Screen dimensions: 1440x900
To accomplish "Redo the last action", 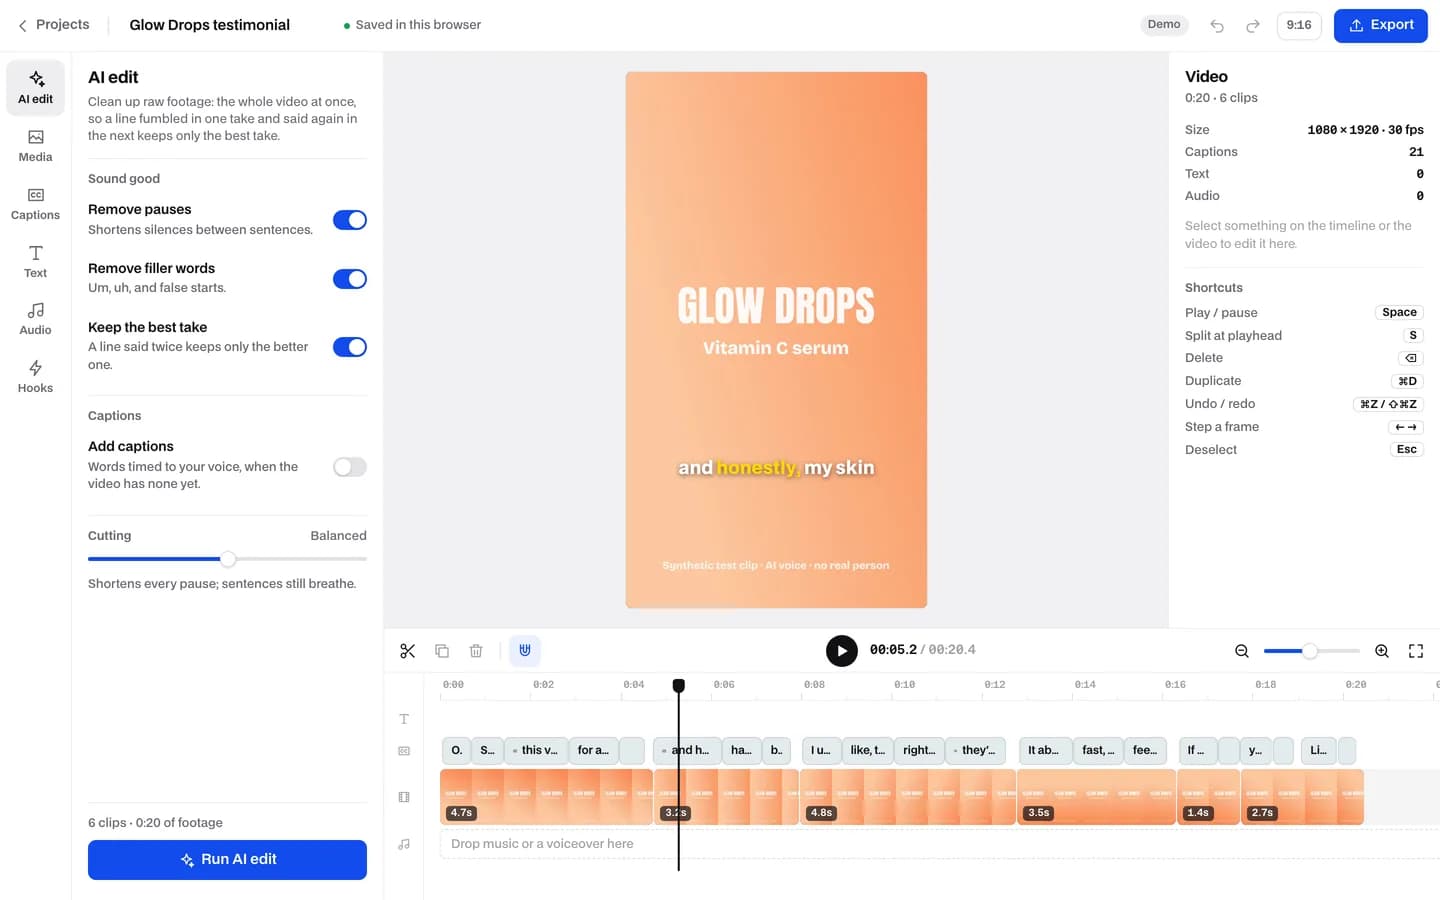I will tap(1253, 26).
